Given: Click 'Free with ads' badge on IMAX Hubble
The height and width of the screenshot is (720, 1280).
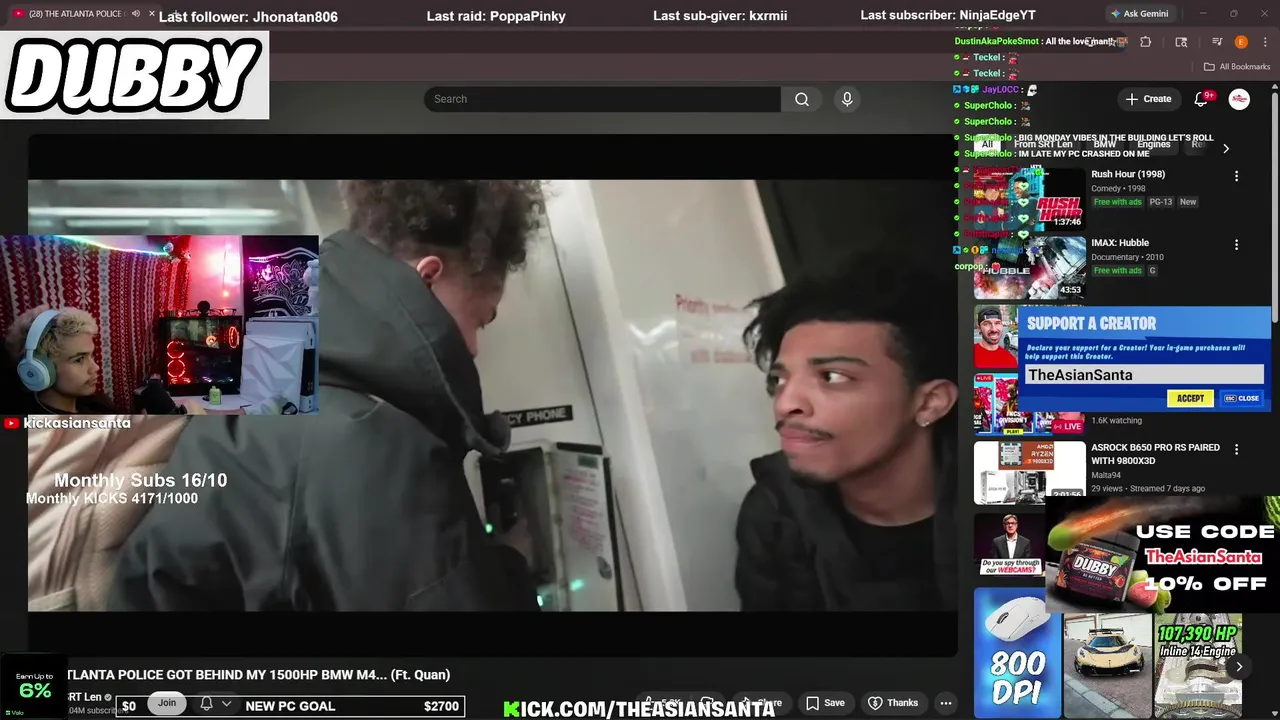Looking at the screenshot, I should (1117, 271).
